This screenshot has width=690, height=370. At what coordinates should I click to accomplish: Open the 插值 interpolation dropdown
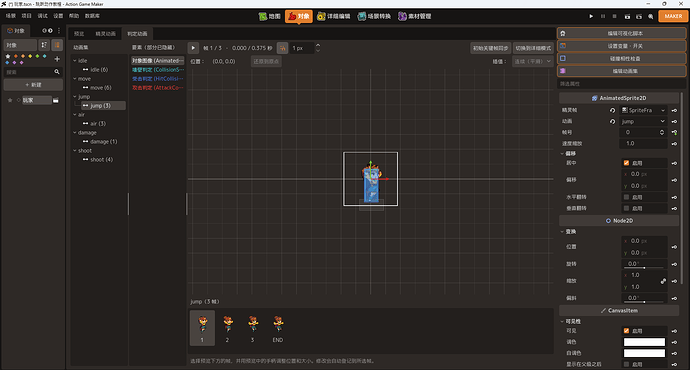click(x=532, y=62)
